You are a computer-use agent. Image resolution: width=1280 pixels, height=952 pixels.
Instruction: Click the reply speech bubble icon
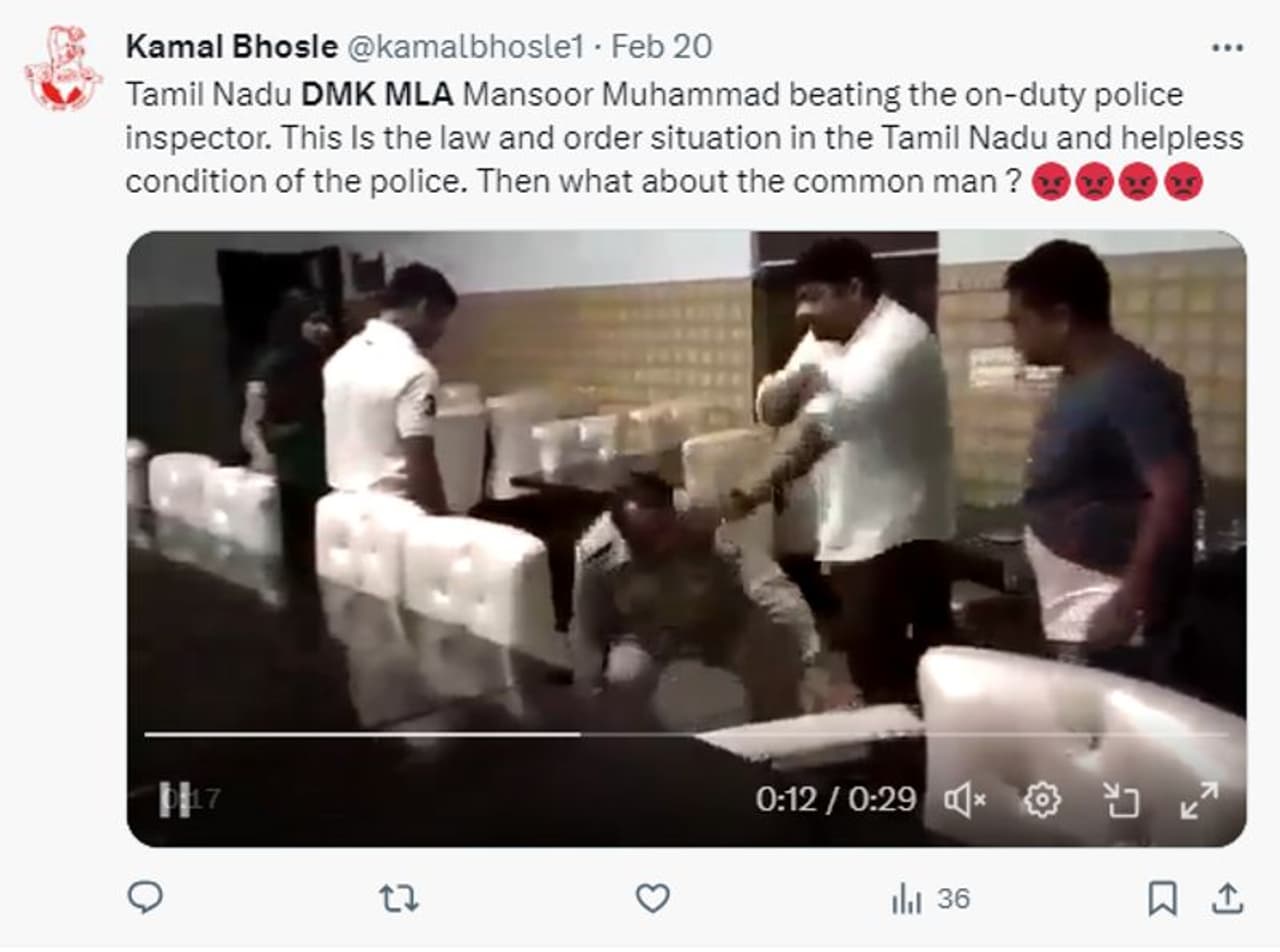click(145, 898)
